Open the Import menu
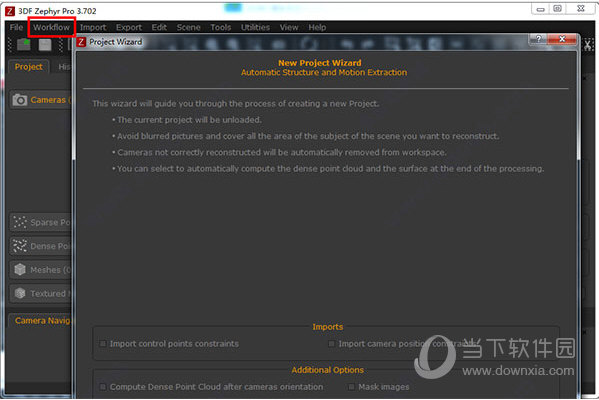 tap(93, 28)
